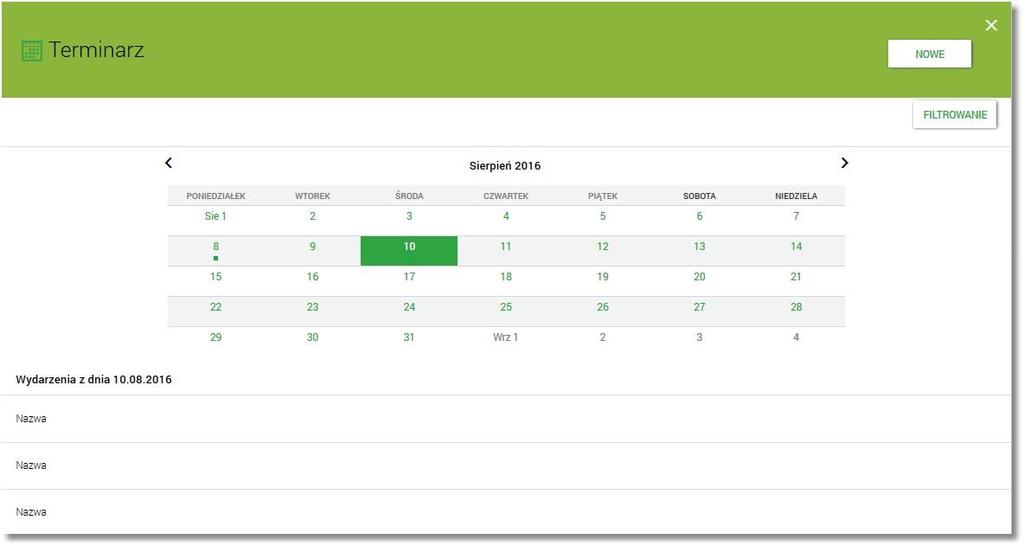Click highlighted day 10

click(409, 251)
